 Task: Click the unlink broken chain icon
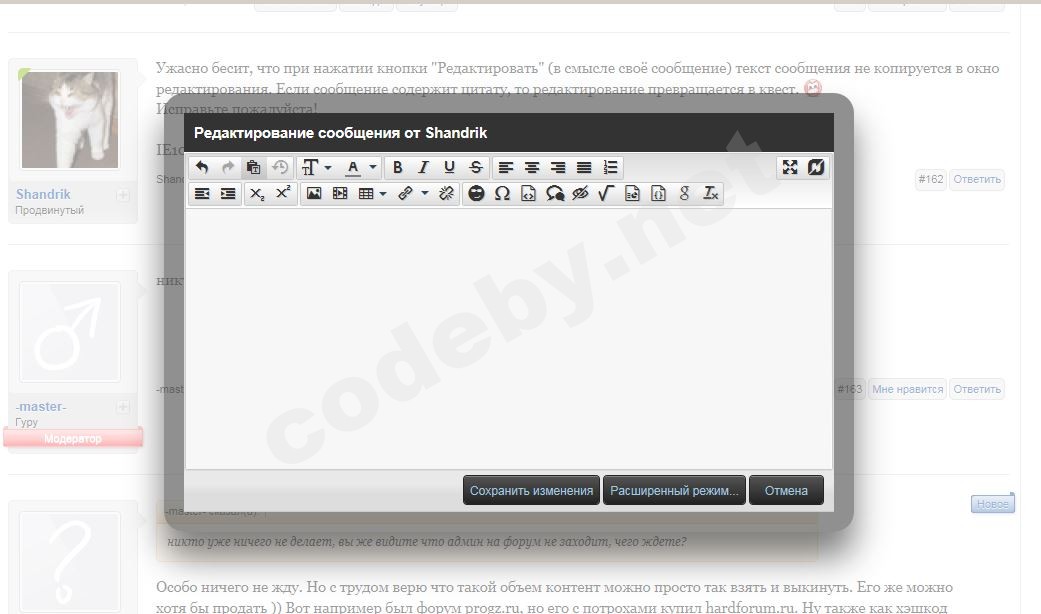(446, 193)
